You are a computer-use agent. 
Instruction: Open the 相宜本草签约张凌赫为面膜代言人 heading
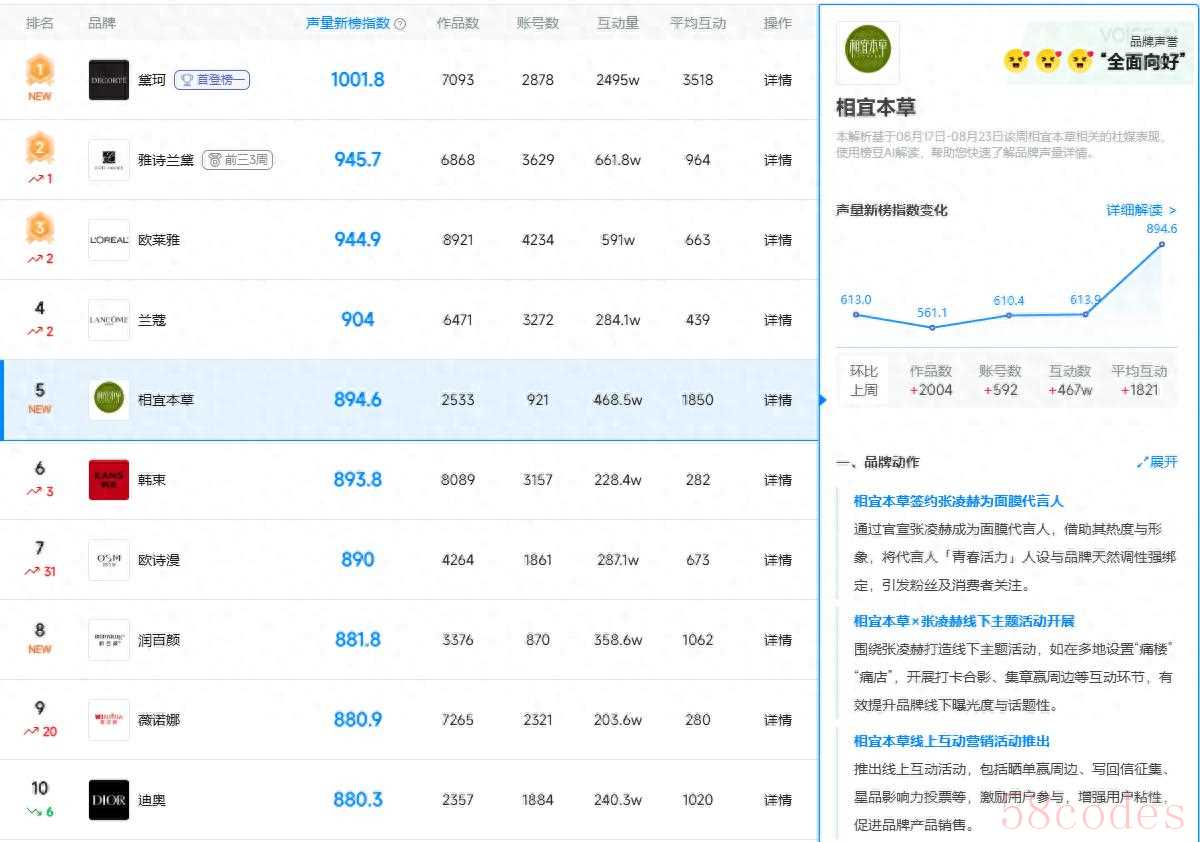point(958,501)
